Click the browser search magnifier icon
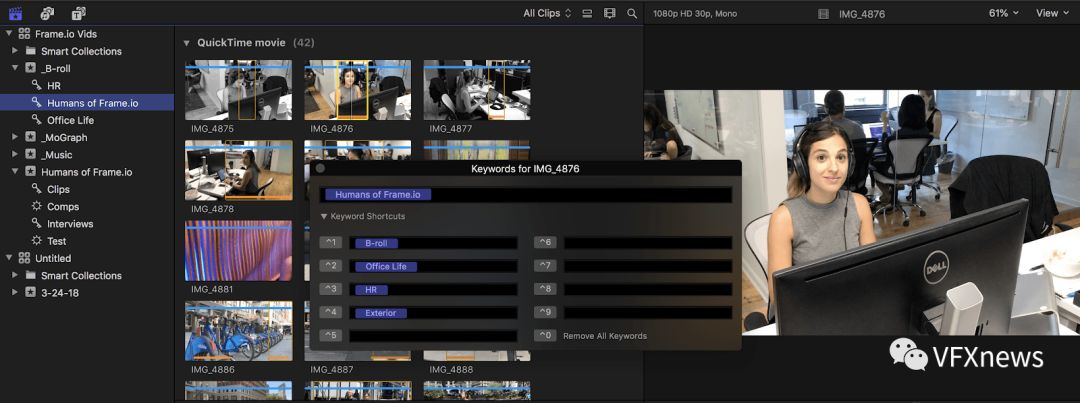The image size is (1080, 403). click(632, 13)
